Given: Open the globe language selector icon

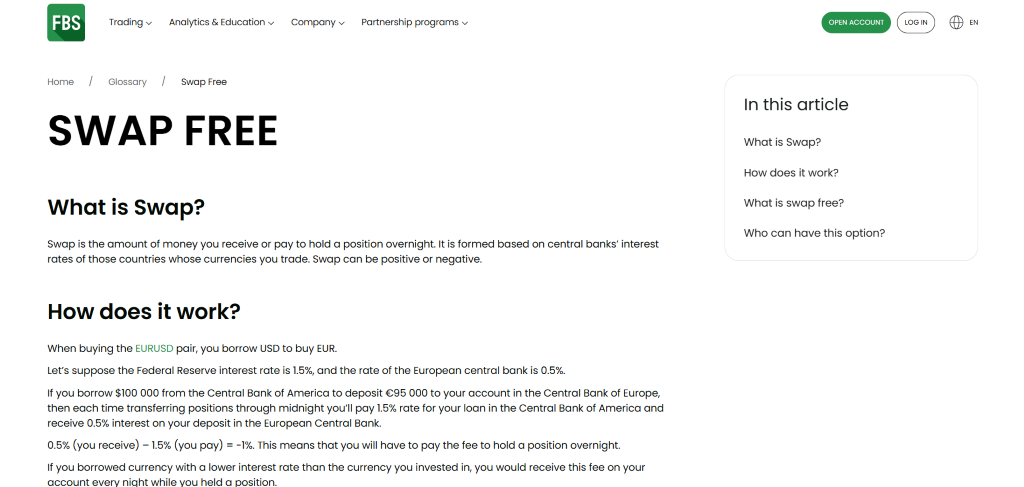Looking at the screenshot, I should 956,22.
